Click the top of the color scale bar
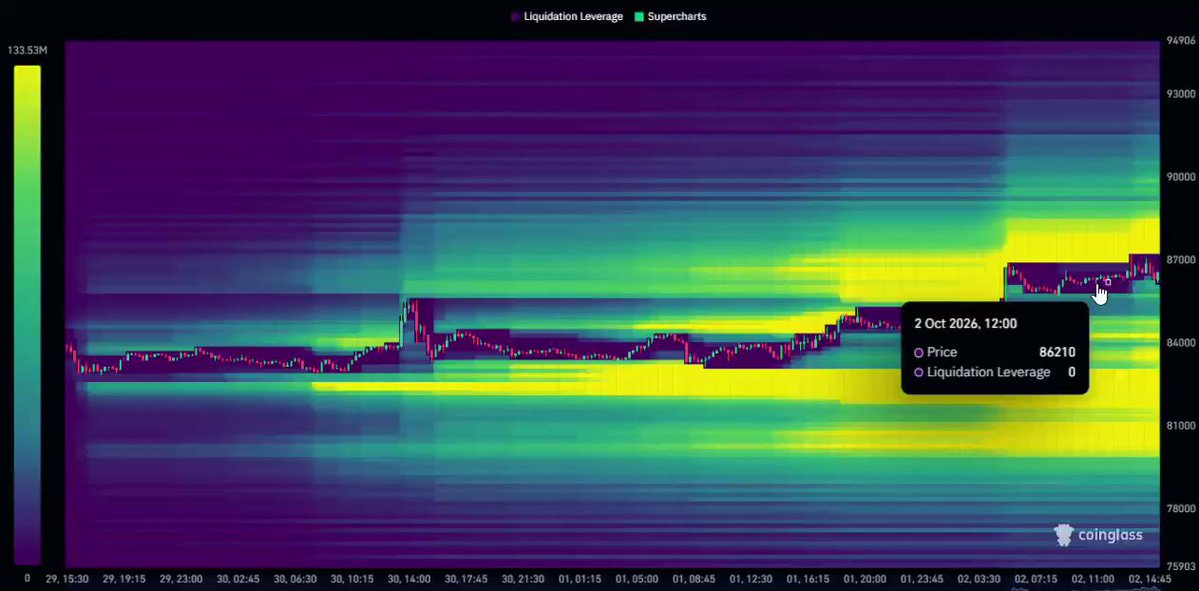 (x=28, y=70)
